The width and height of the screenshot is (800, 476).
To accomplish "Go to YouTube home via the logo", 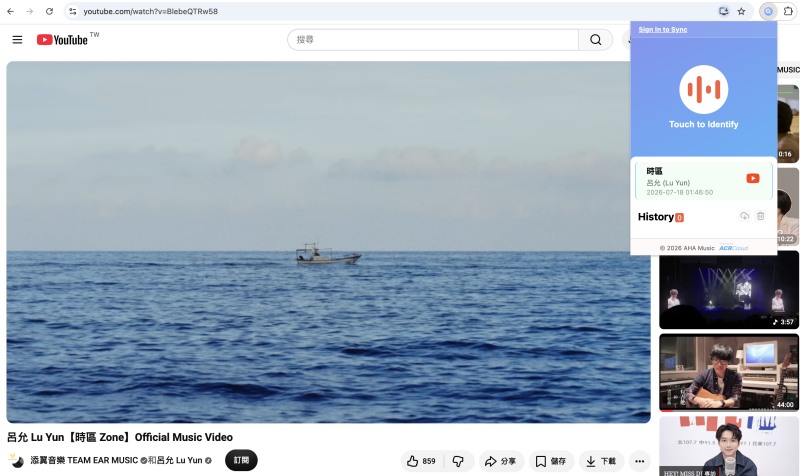I will click(x=62, y=39).
